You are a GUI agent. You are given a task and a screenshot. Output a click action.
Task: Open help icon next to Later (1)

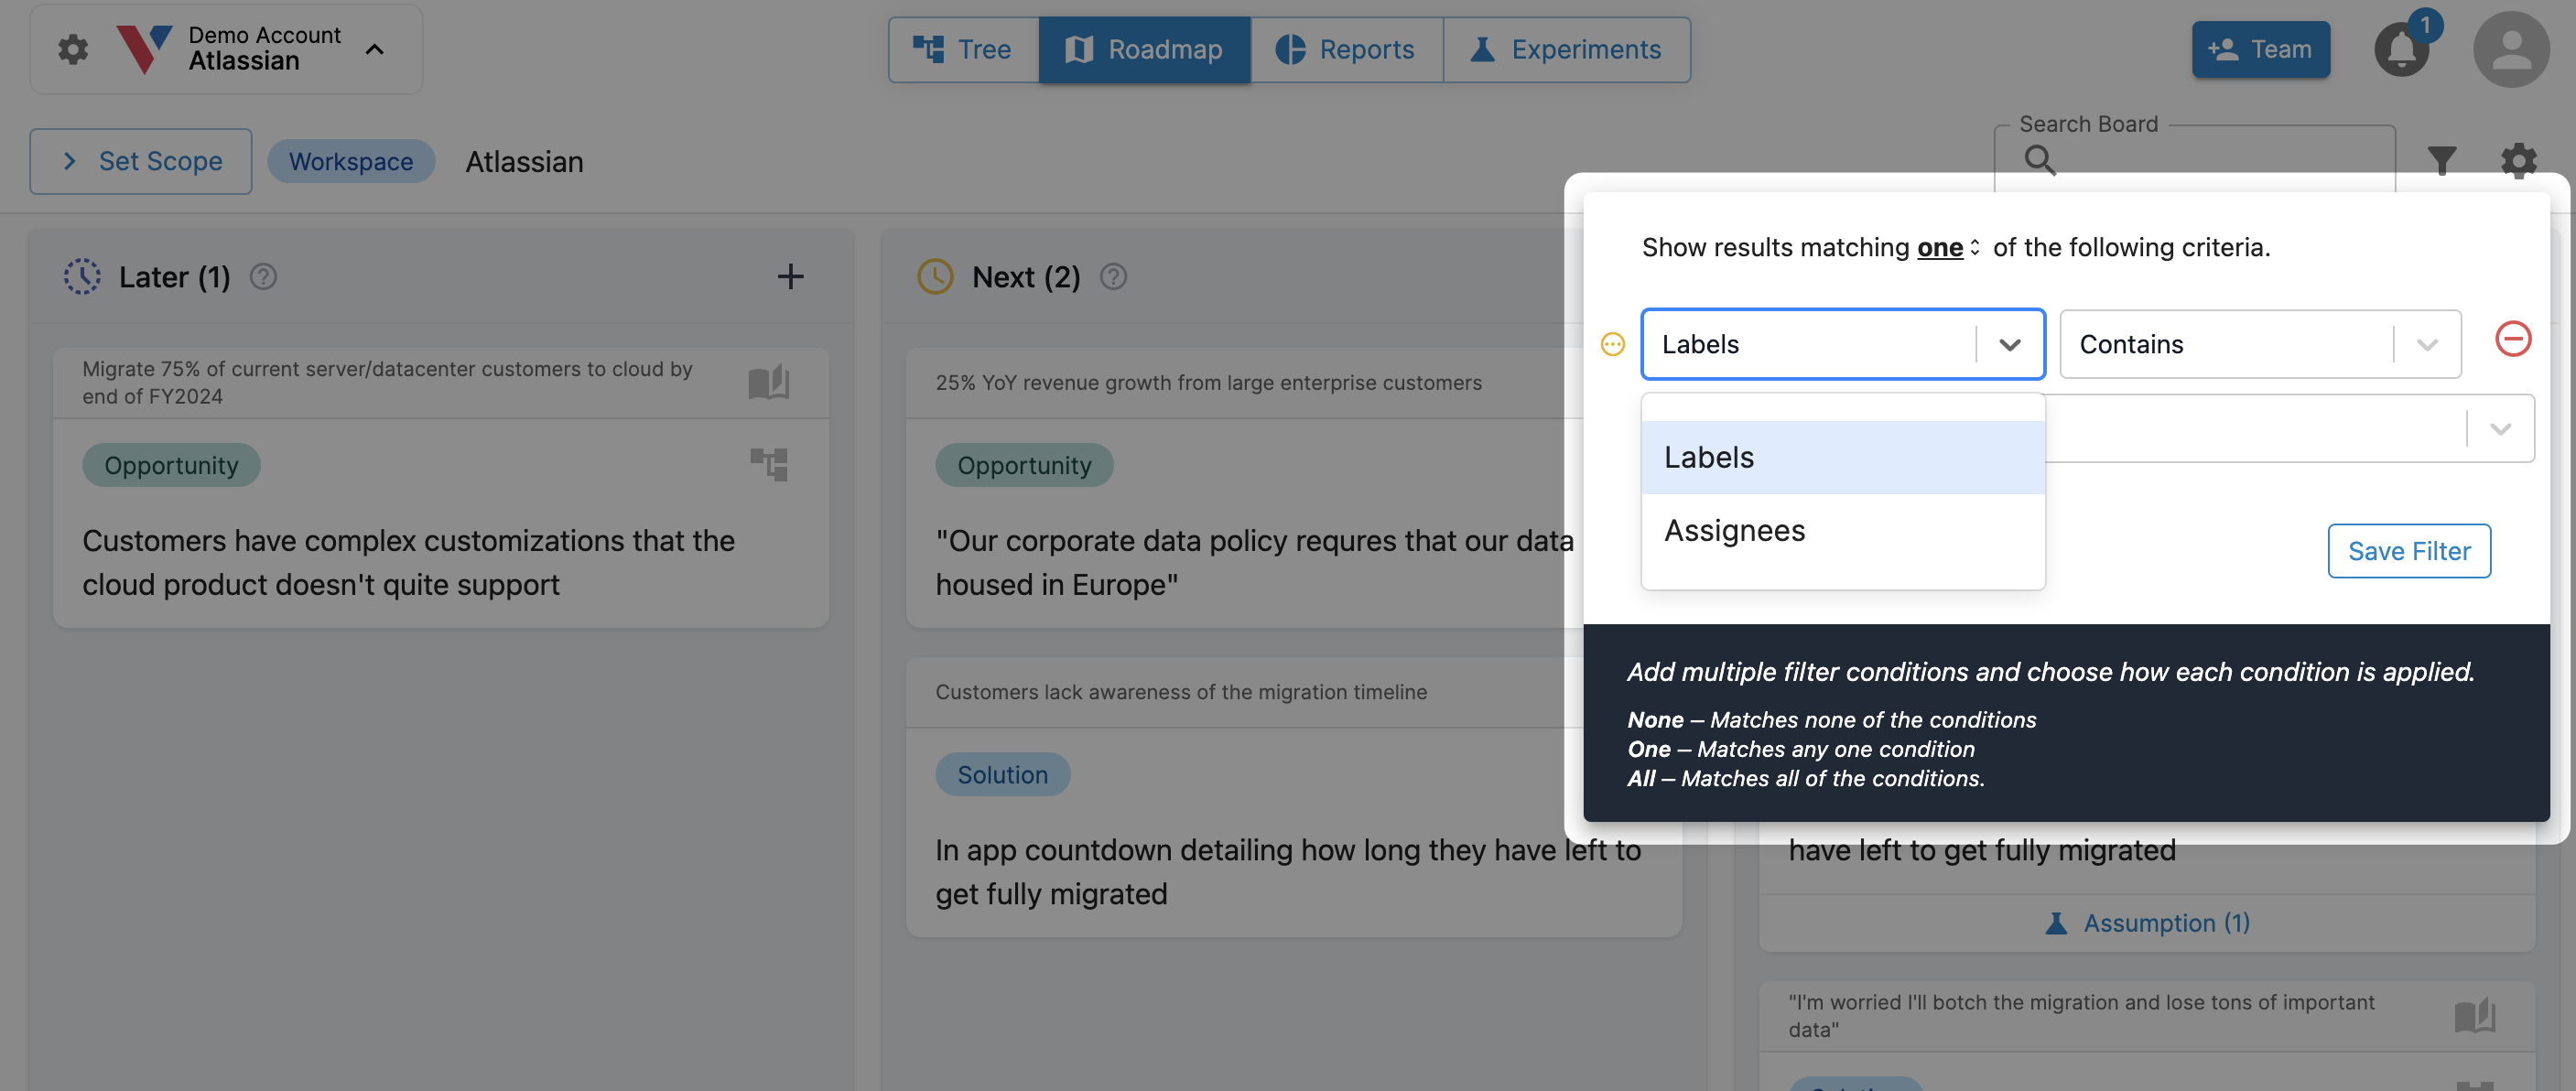(263, 277)
